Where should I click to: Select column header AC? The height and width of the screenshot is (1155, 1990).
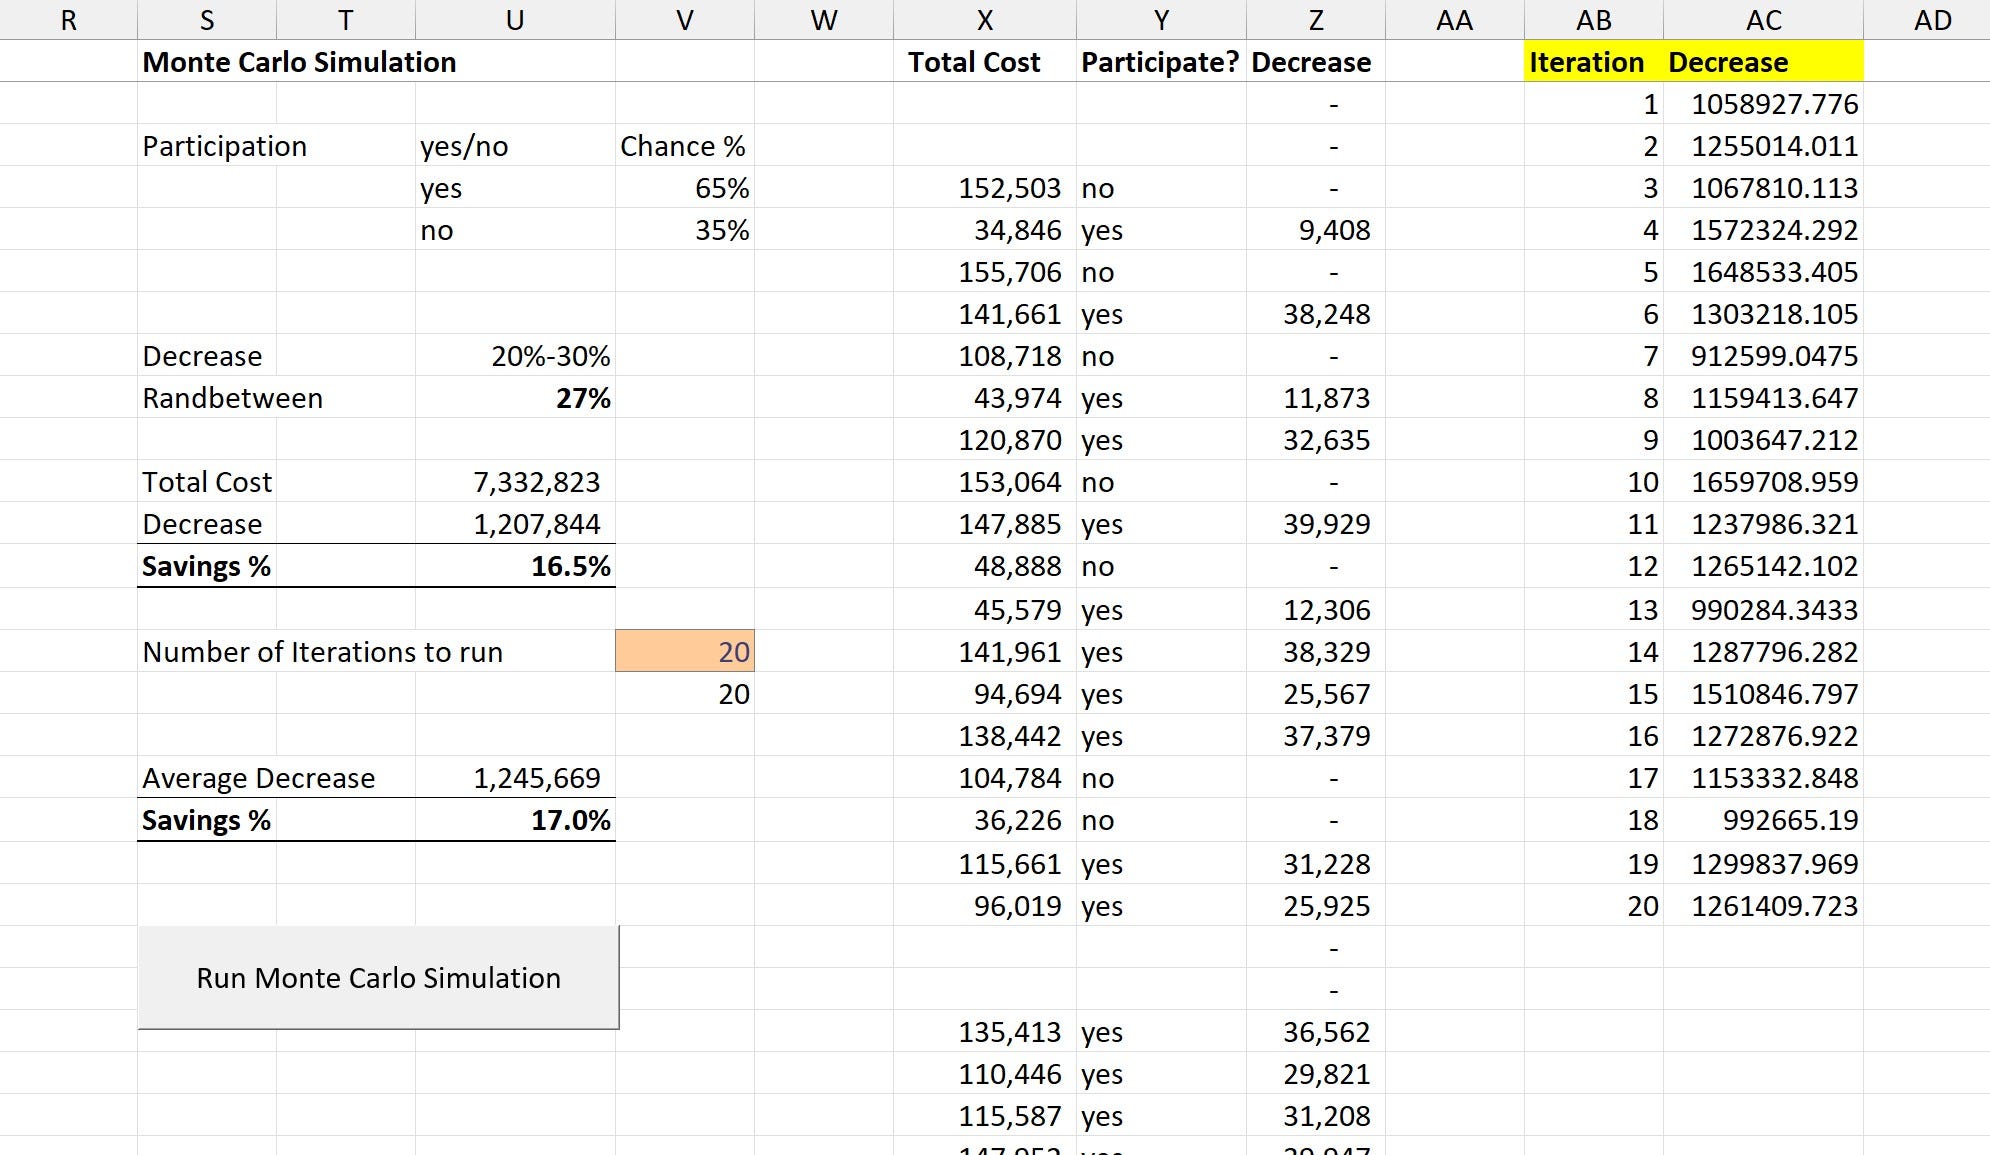tap(1764, 20)
